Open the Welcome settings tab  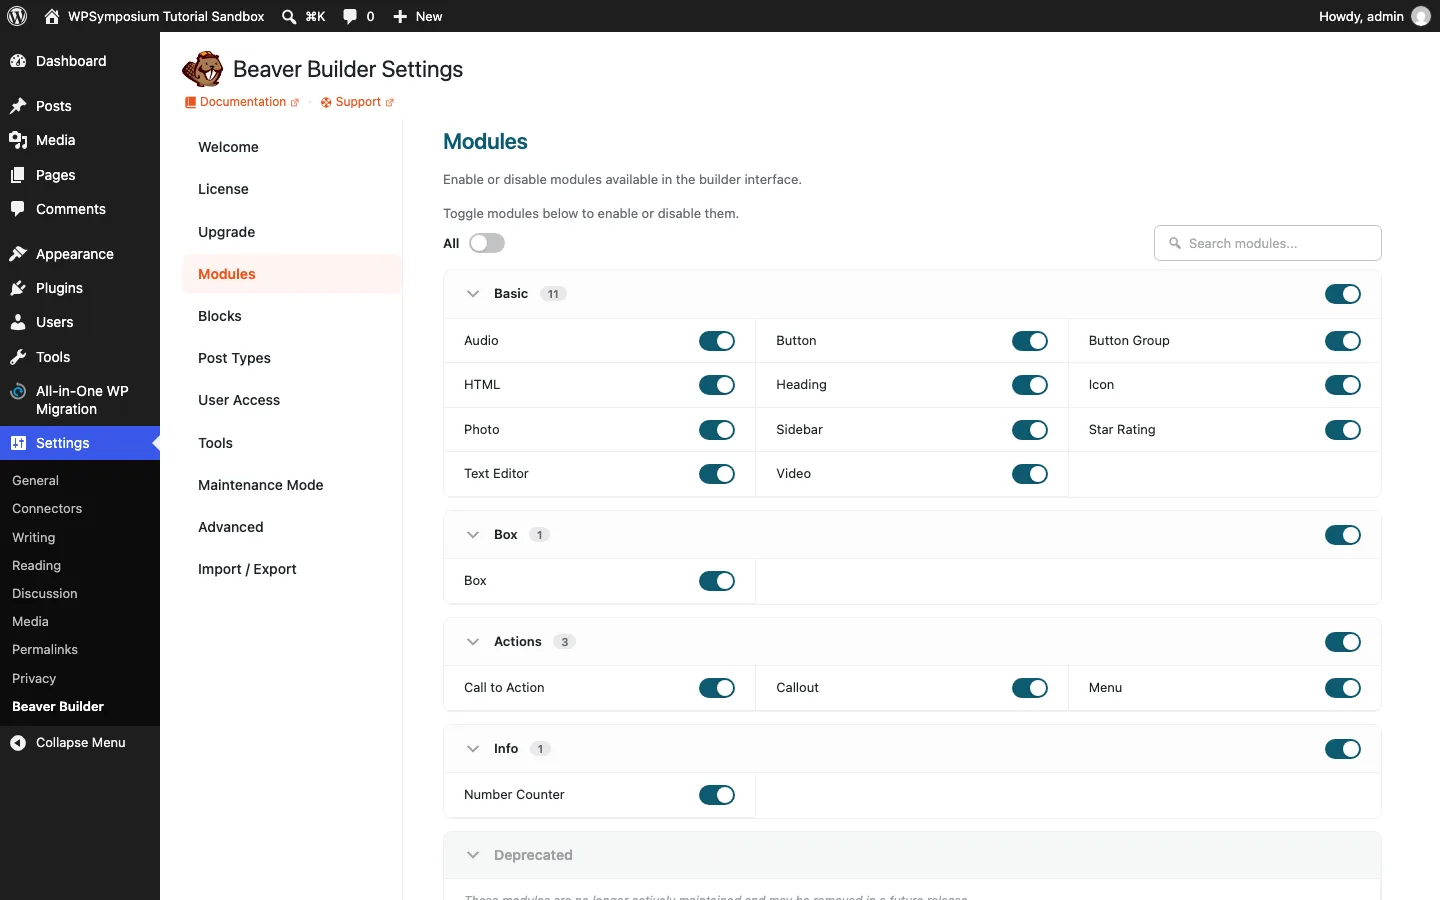(292, 147)
